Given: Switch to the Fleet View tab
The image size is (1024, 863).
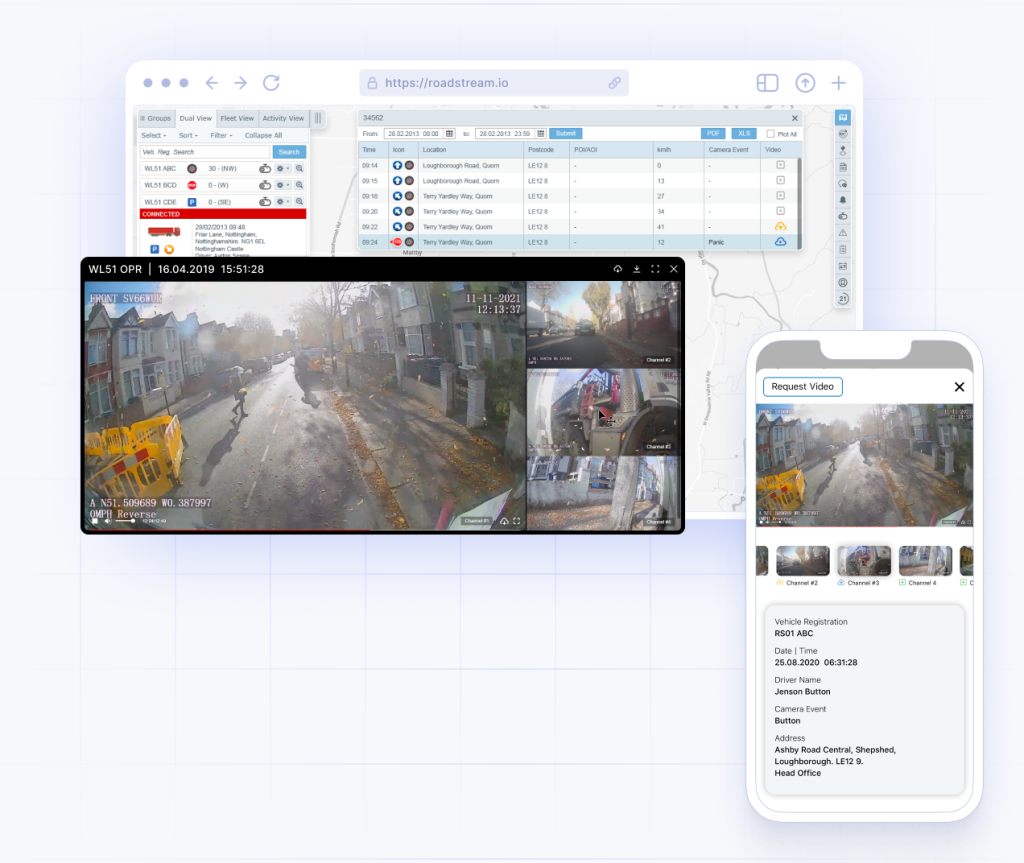Looking at the screenshot, I should pyautogui.click(x=237, y=118).
